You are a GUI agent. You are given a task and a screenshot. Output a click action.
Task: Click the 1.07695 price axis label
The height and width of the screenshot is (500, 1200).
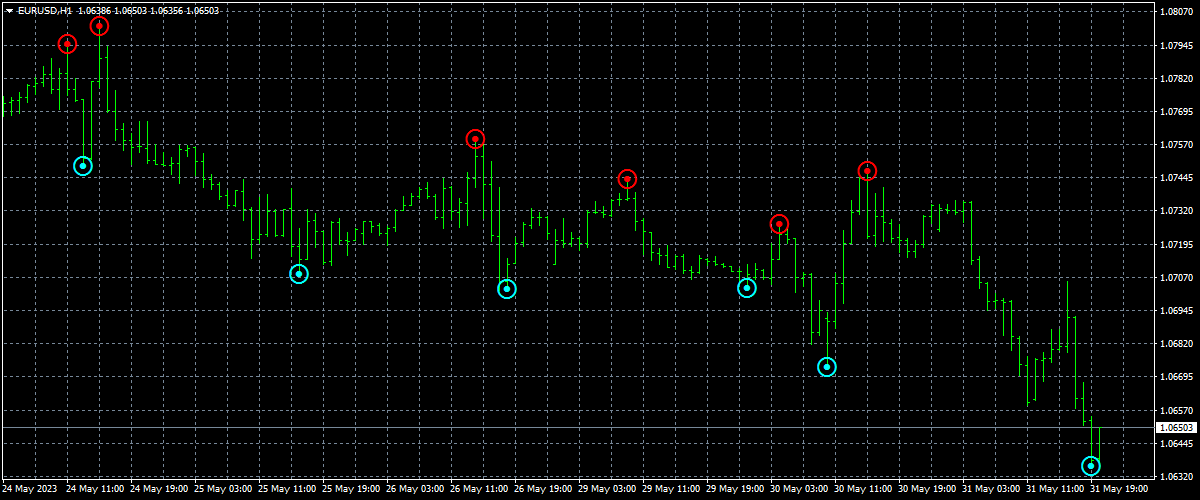coord(1177,112)
